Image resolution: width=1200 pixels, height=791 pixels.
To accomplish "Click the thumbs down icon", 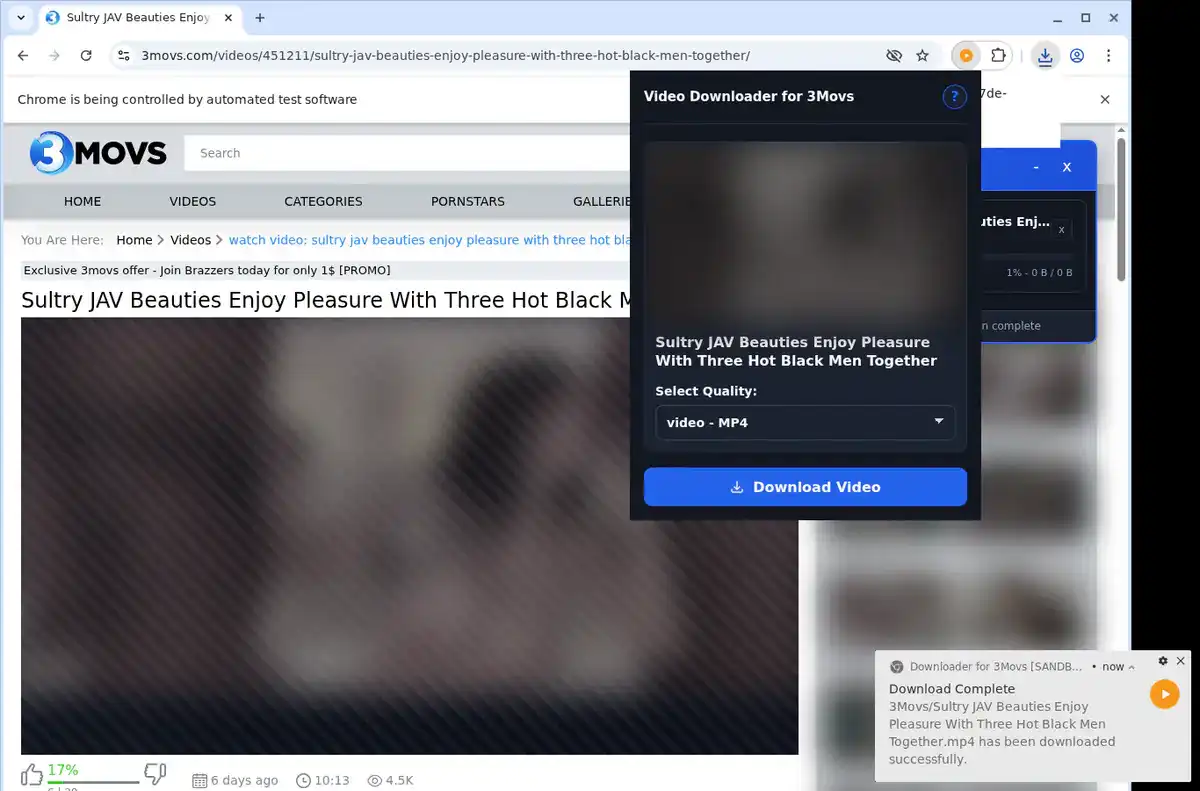I will tap(155, 773).
